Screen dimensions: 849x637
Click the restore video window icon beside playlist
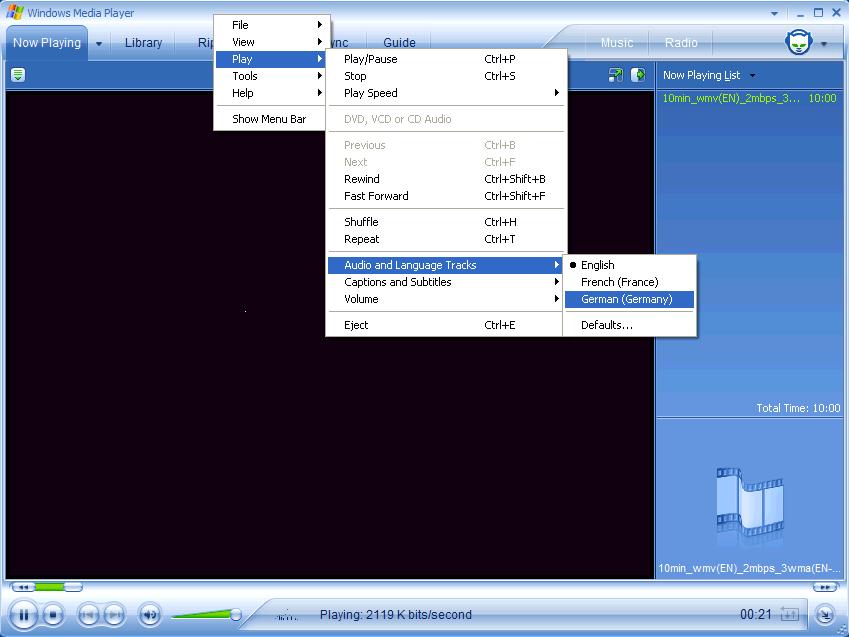638,75
